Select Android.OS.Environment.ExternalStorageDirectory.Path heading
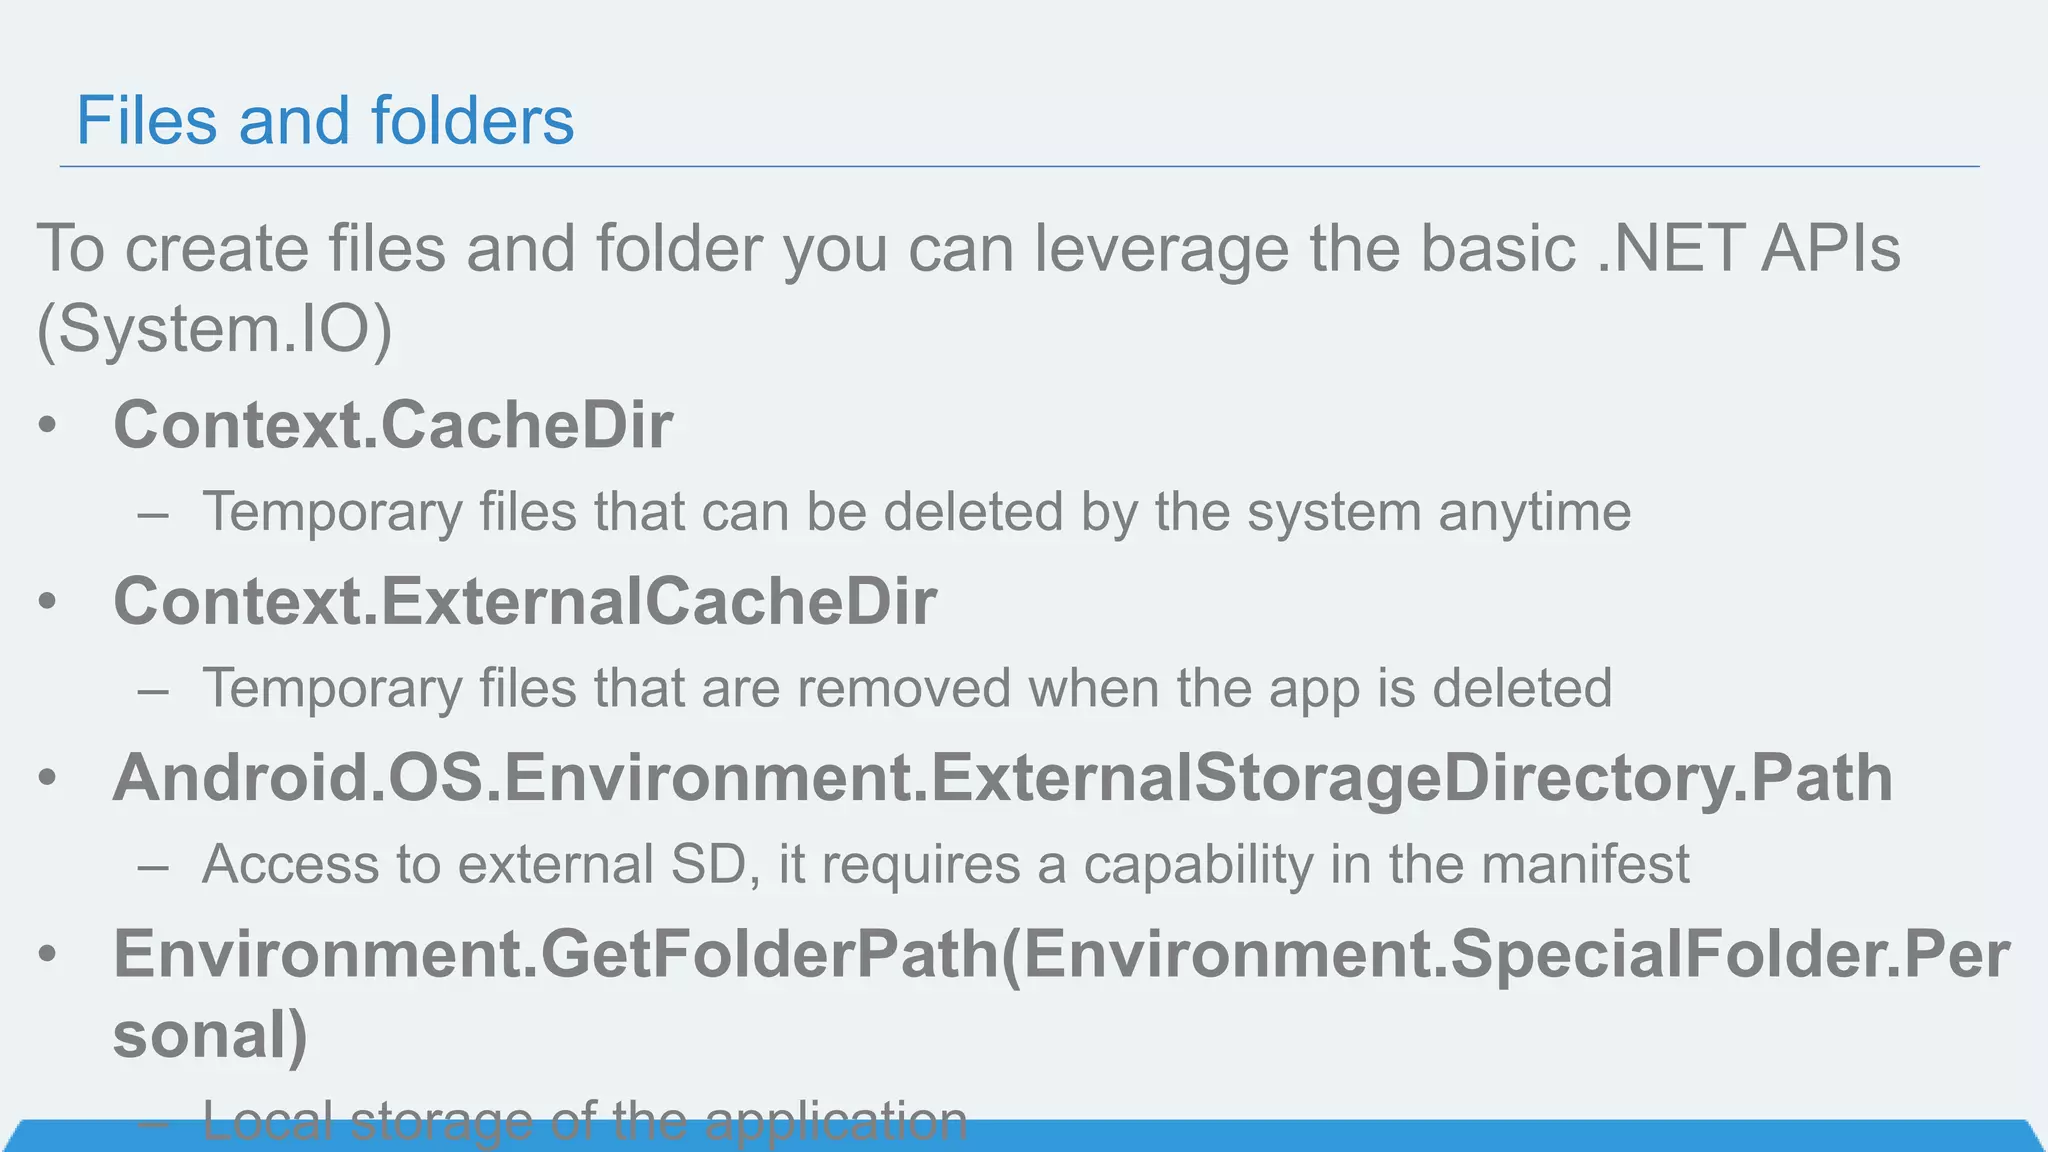 [1003, 779]
